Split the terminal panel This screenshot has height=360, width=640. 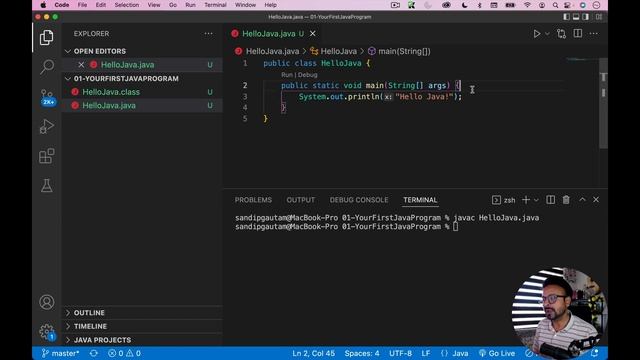pos(551,200)
